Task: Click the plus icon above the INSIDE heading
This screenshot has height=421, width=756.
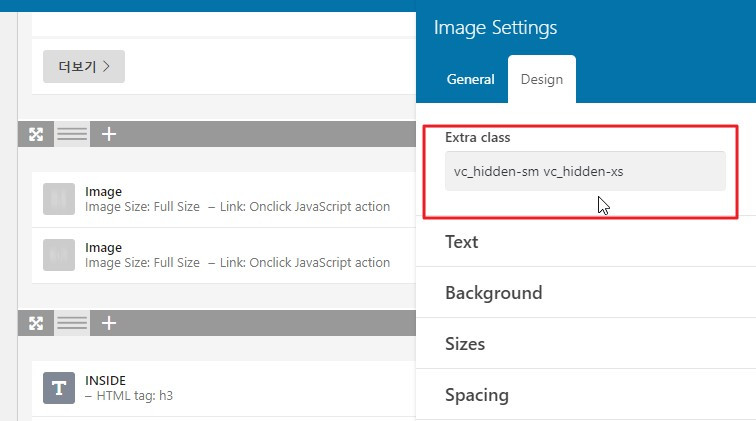Action: 109,323
